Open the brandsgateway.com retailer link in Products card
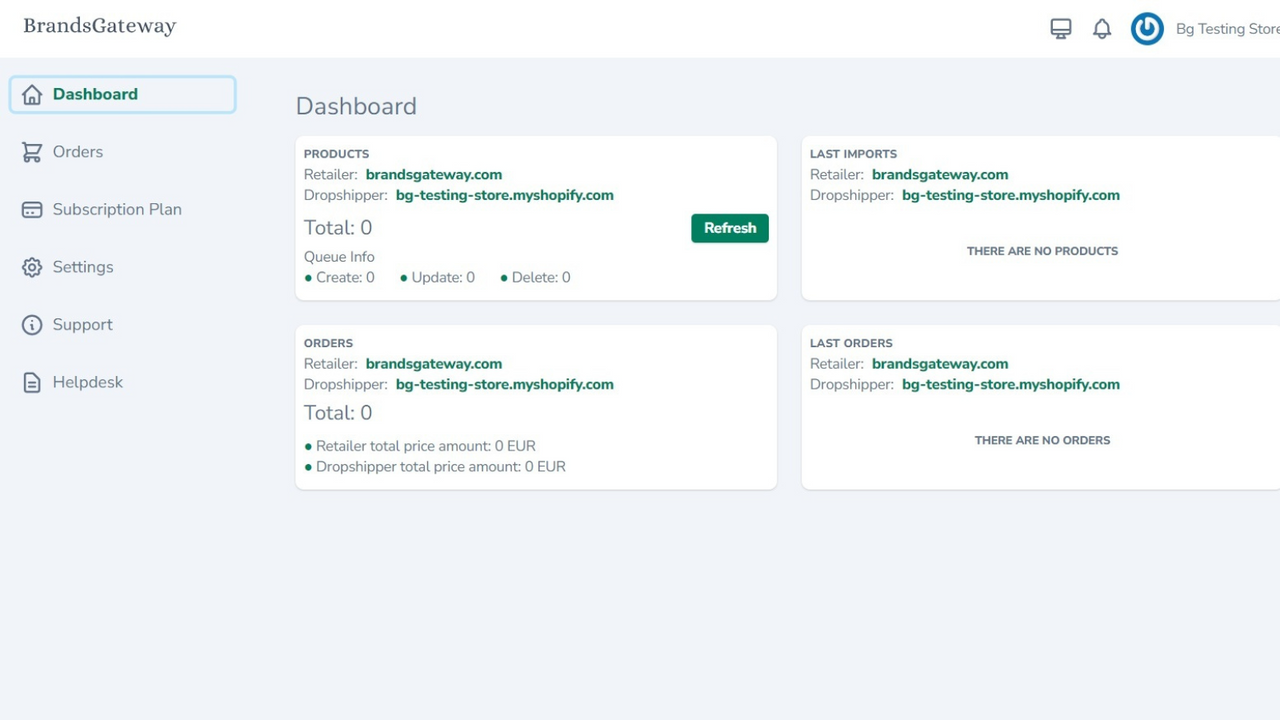The height and width of the screenshot is (720, 1280). 433,174
